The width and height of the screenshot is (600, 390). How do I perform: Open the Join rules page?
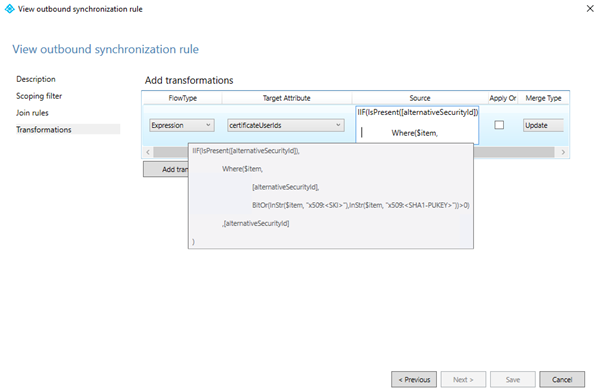pos(32,113)
